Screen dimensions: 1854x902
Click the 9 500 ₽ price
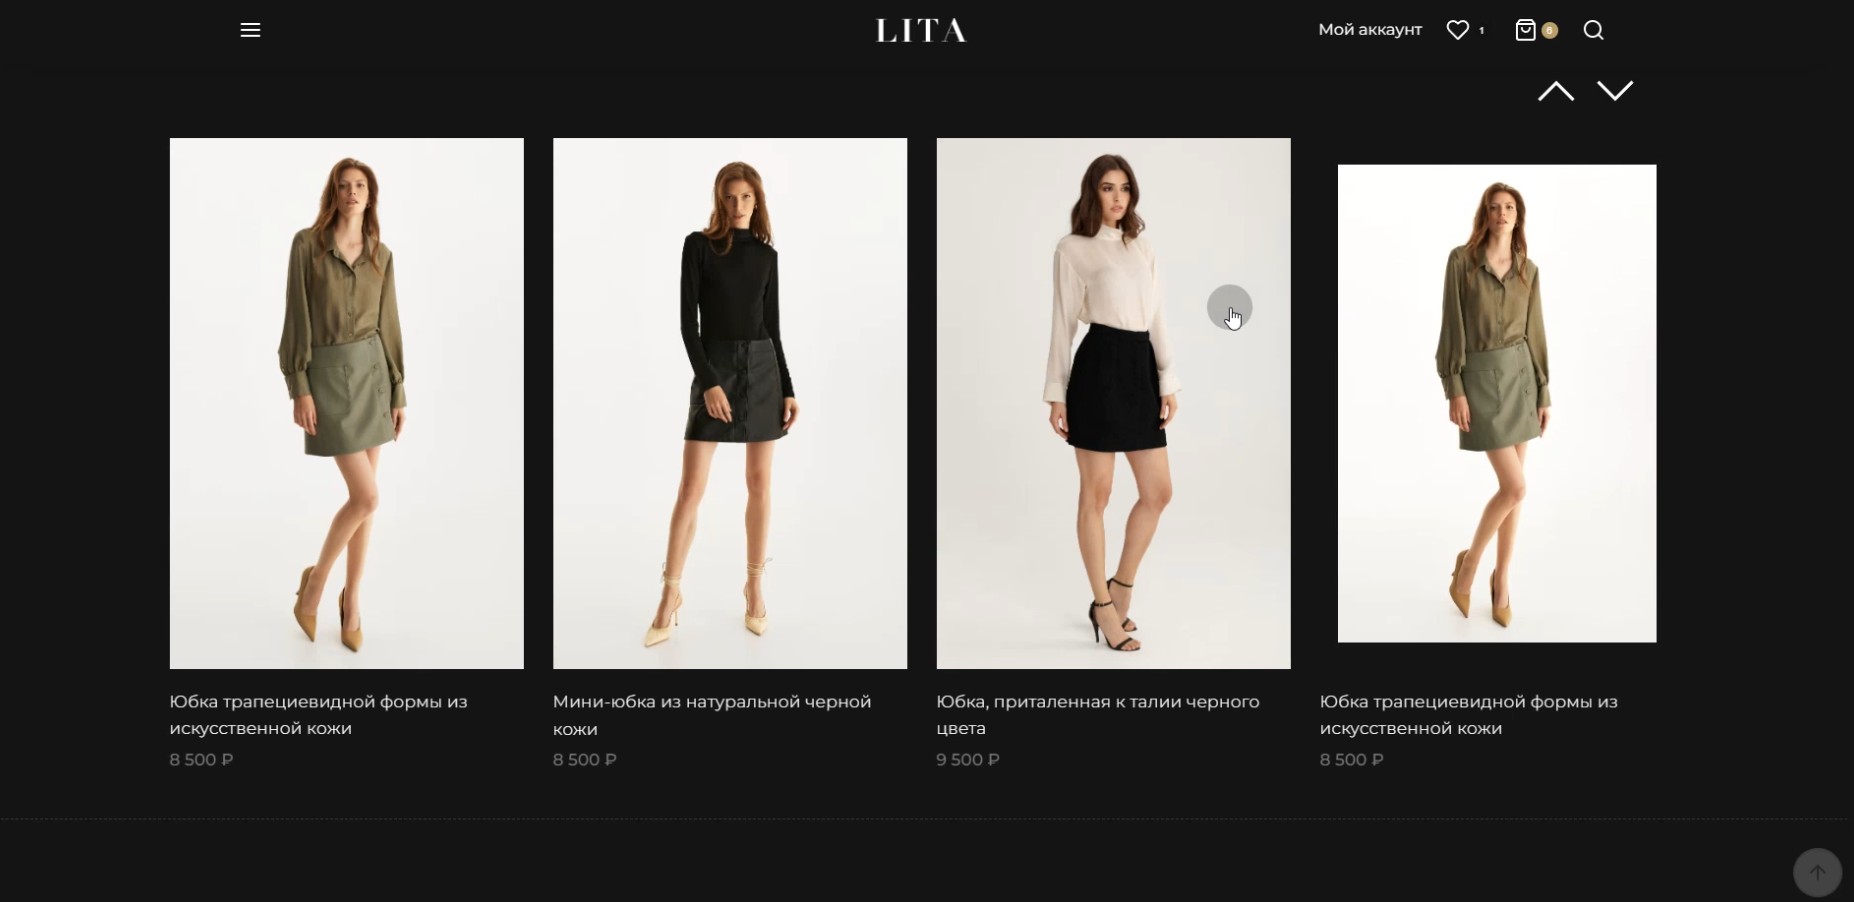tap(968, 760)
